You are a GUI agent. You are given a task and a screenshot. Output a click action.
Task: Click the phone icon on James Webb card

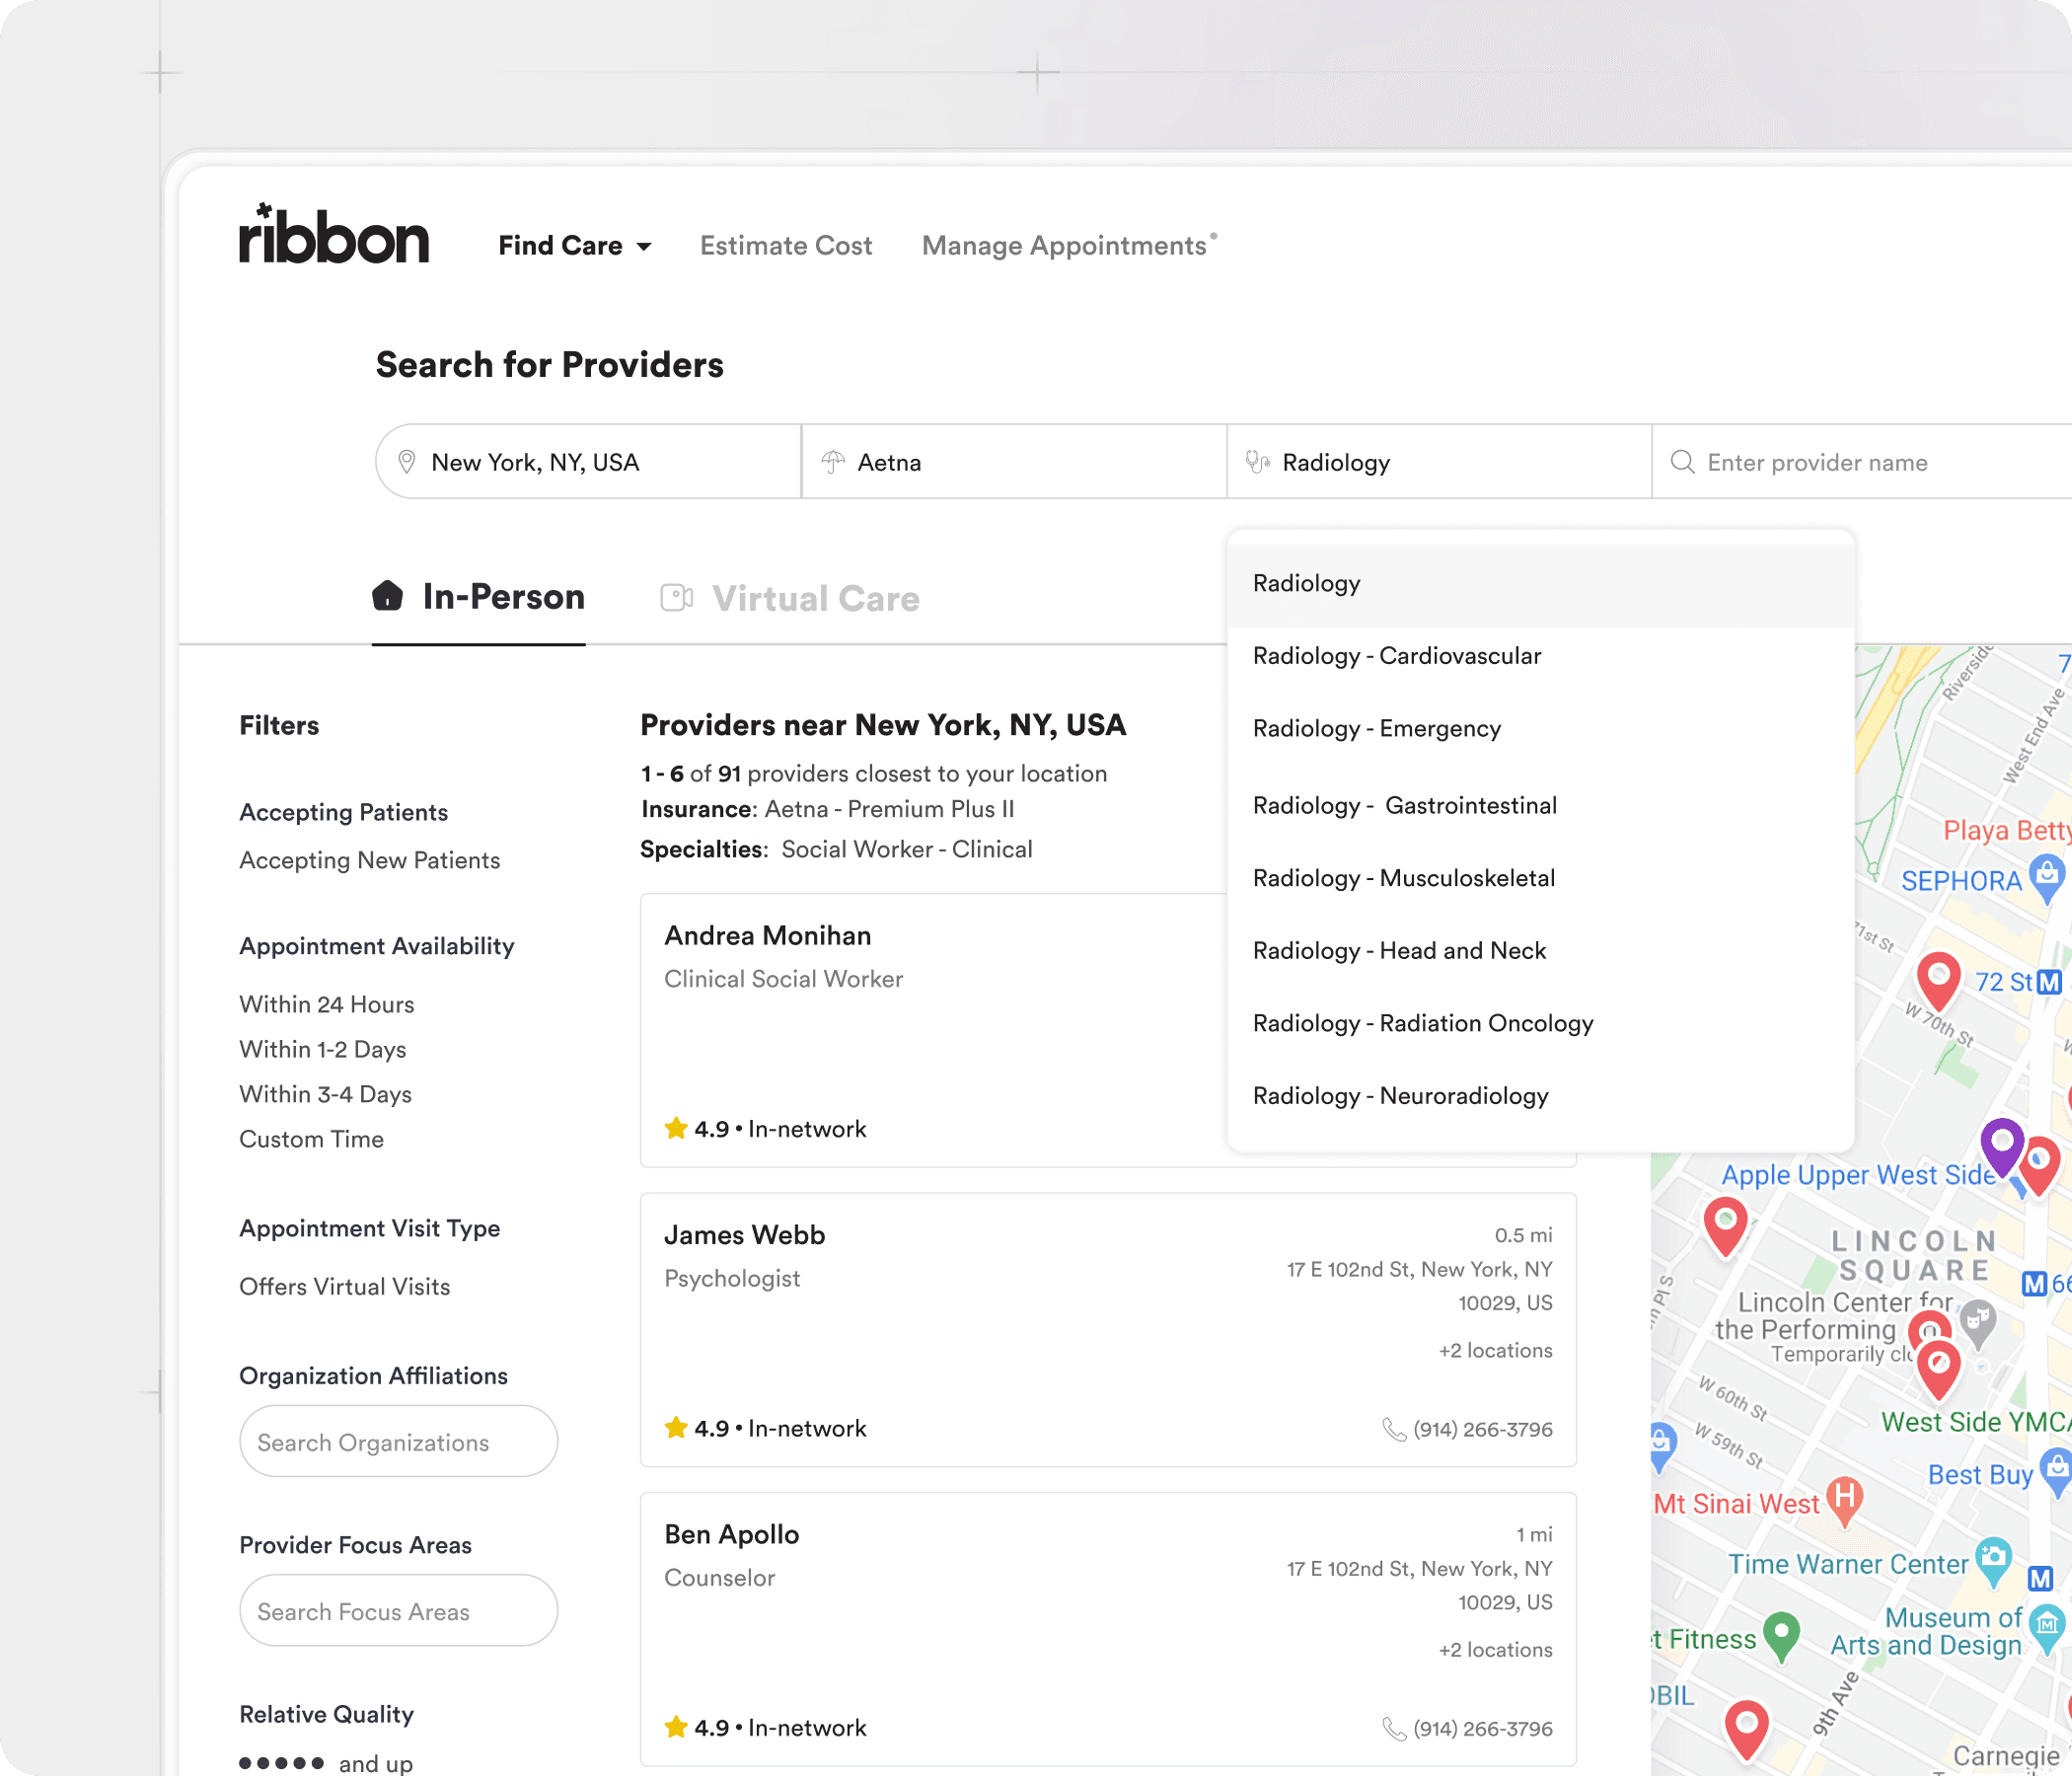1394,1429
